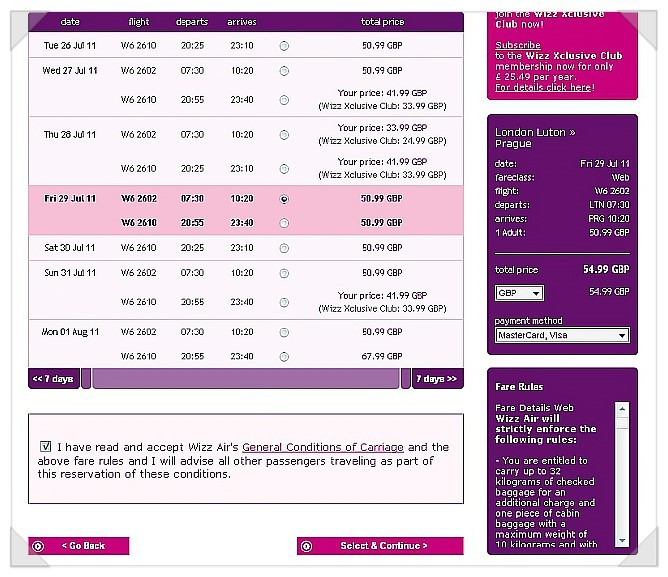Click London Luton » Prague heading
This screenshot has height=577, width=668.
tap(535, 138)
